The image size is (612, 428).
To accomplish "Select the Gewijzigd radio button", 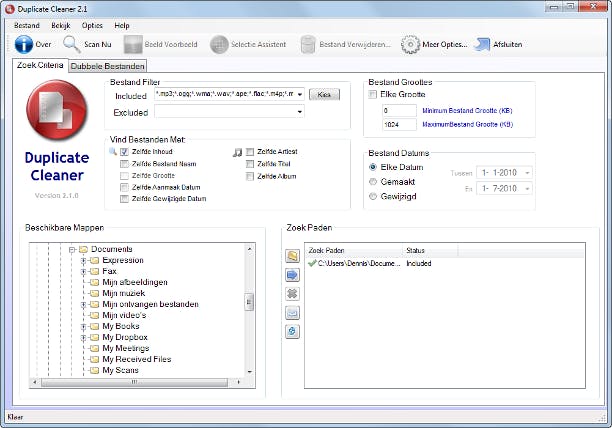I will pos(373,196).
